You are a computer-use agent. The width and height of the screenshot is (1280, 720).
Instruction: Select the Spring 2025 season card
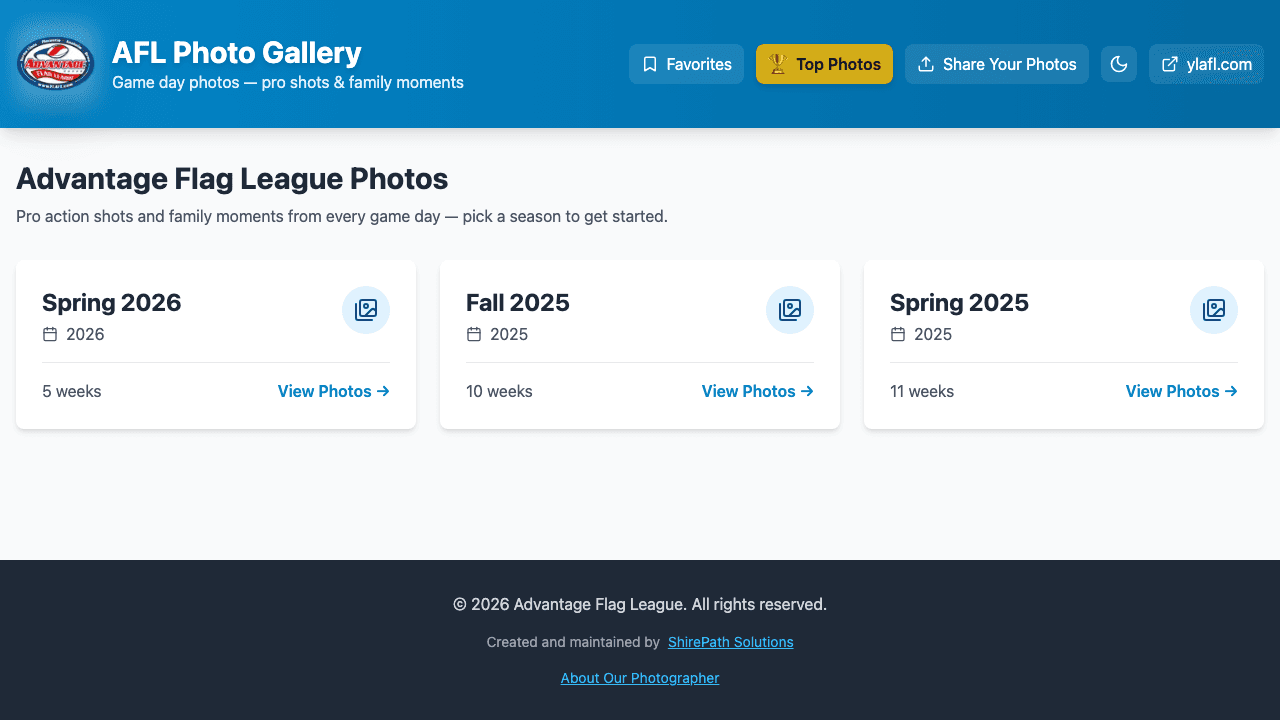[1063, 344]
